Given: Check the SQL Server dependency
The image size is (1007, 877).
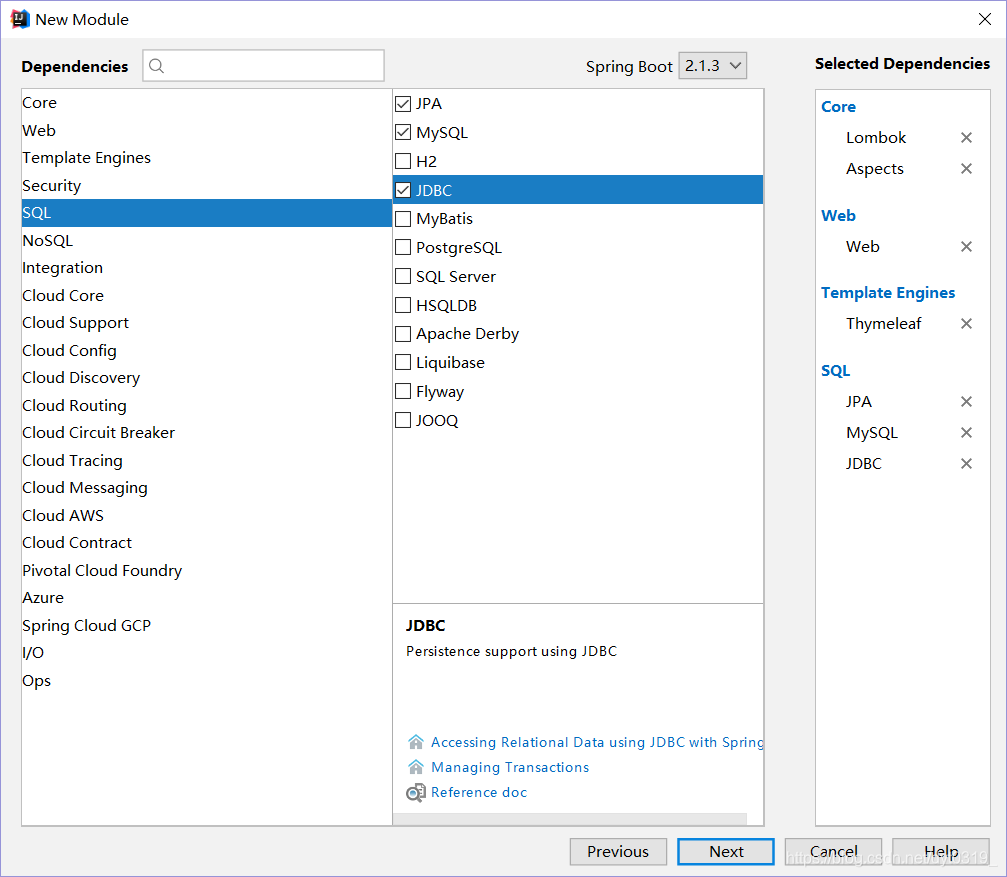Looking at the screenshot, I should coord(403,276).
